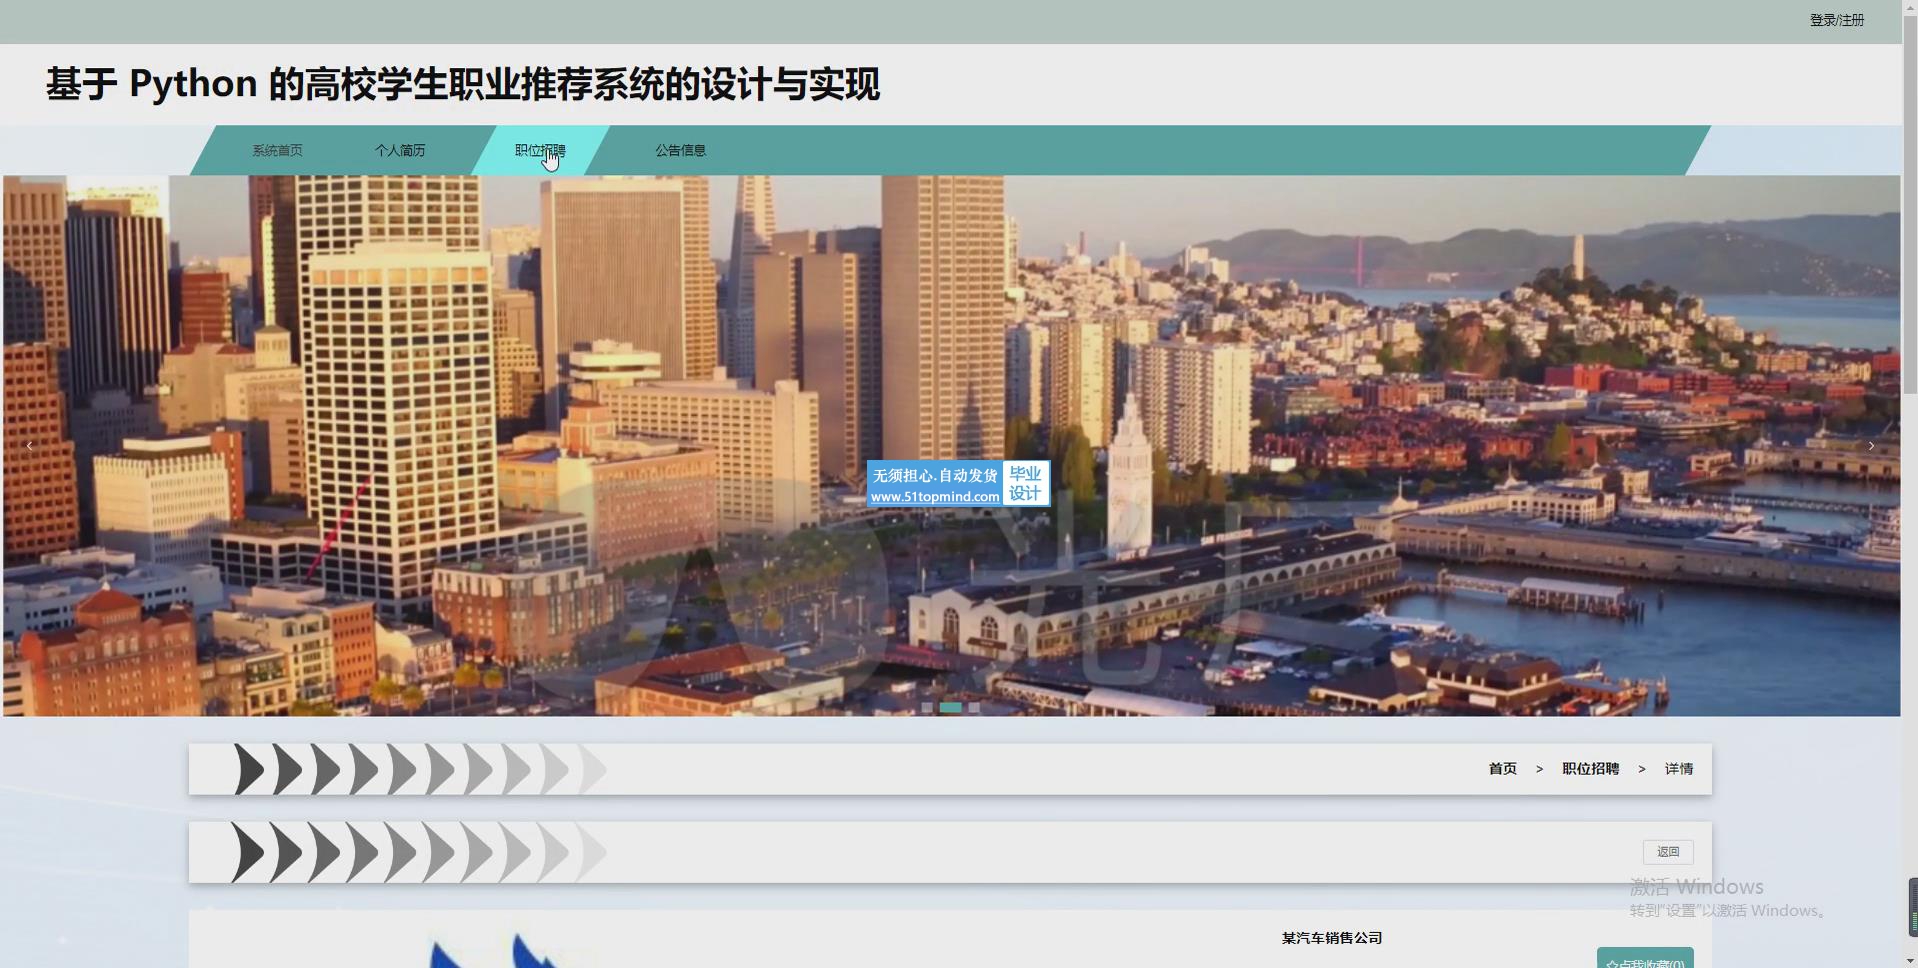This screenshot has height=968, width=1918.
Task: Open the floating widget at right edge
Action: point(1912,906)
